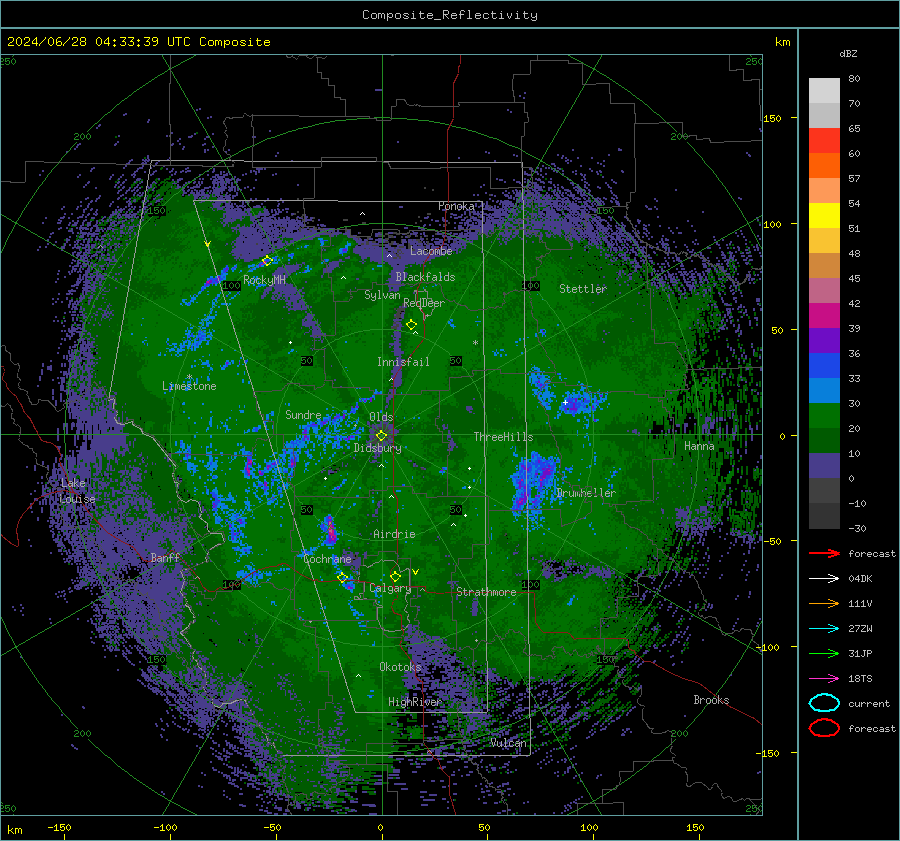The height and width of the screenshot is (841, 900).
Task: Click the 18TS legend label
Action: coord(860,679)
